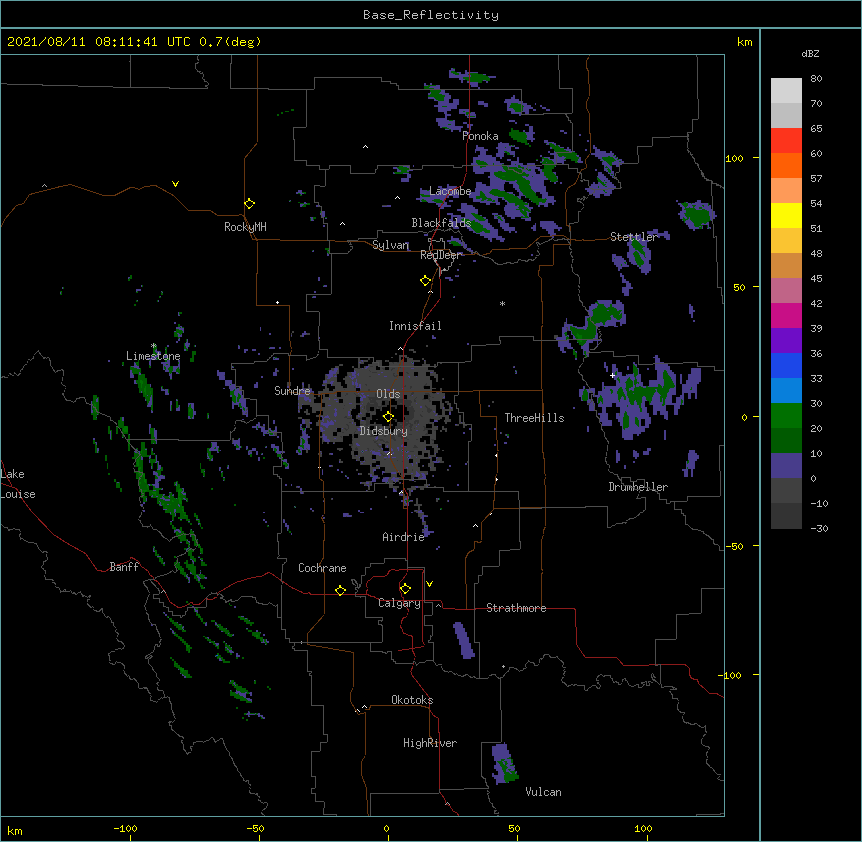This screenshot has width=862, height=842.
Task: Click the Innisfail city label
Action: [415, 326]
